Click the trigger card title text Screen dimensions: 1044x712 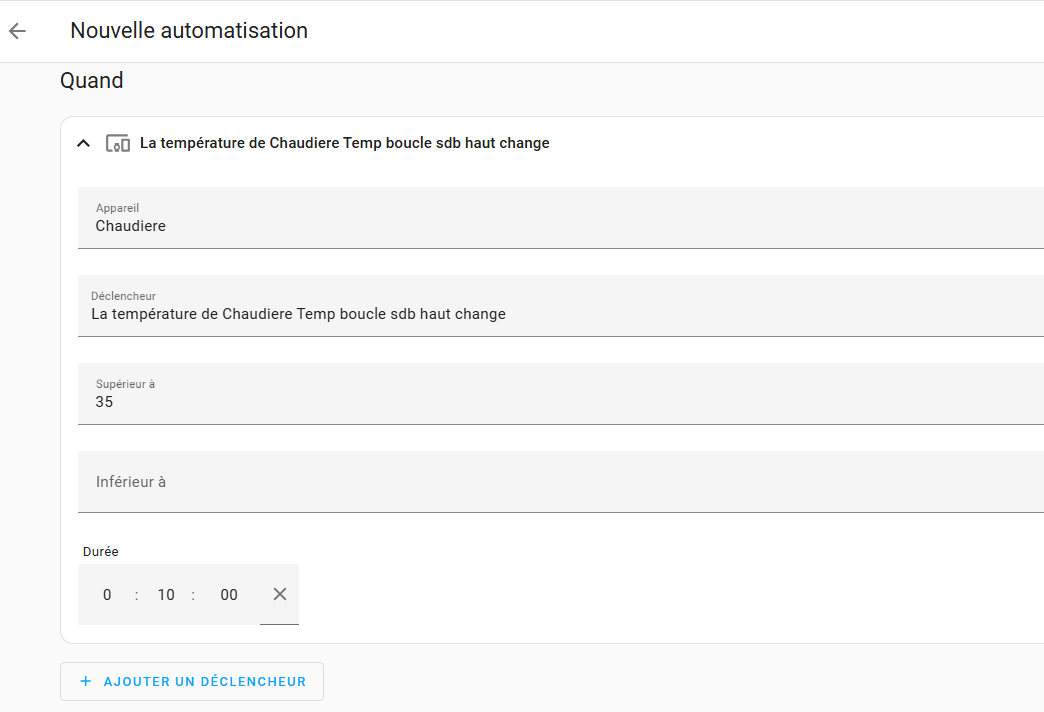[344, 143]
